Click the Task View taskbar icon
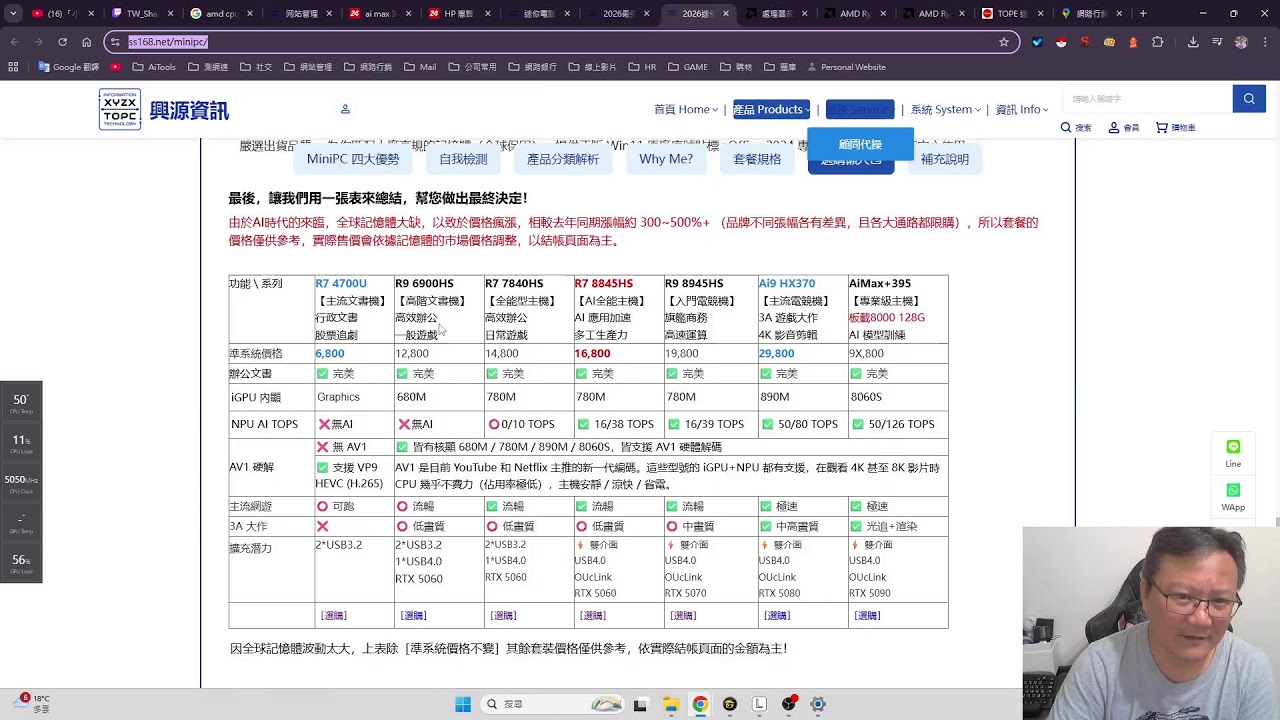Image resolution: width=1280 pixels, height=720 pixels. click(x=640, y=704)
